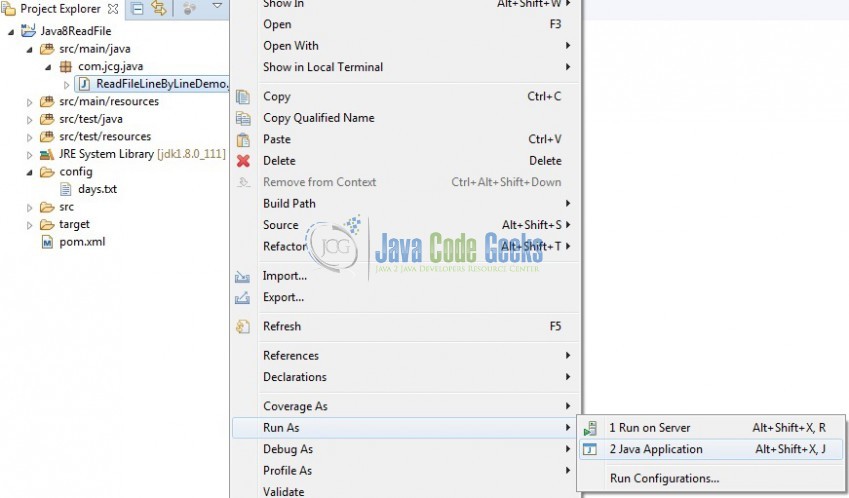This screenshot has width=849, height=498.
Task: Open Run Configurations... dialog entry
Action: pos(711,479)
